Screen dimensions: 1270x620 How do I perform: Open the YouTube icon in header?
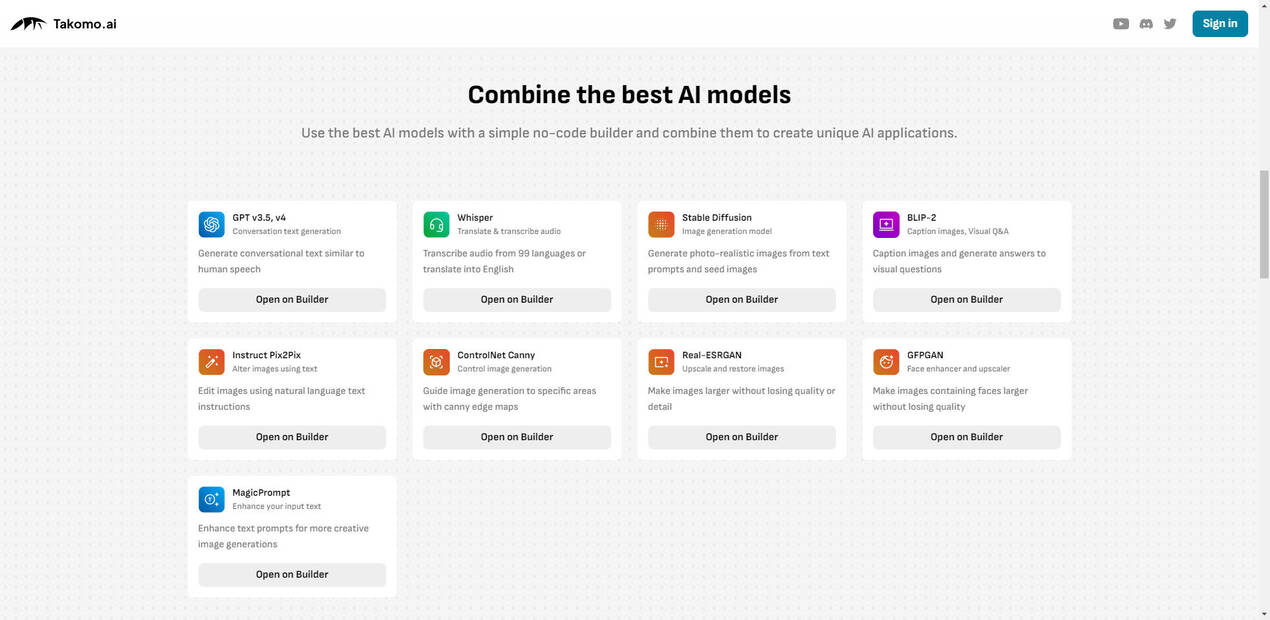click(1121, 24)
